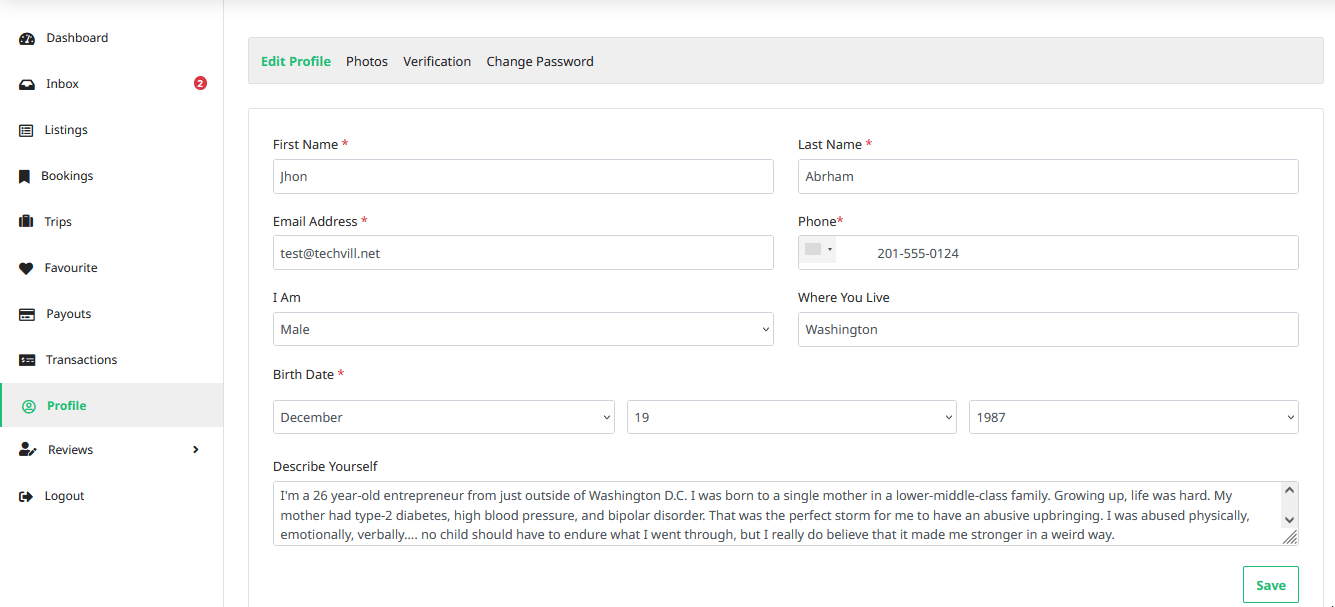The height and width of the screenshot is (607, 1335).
Task: Open the phone country flag selector
Action: (x=818, y=250)
